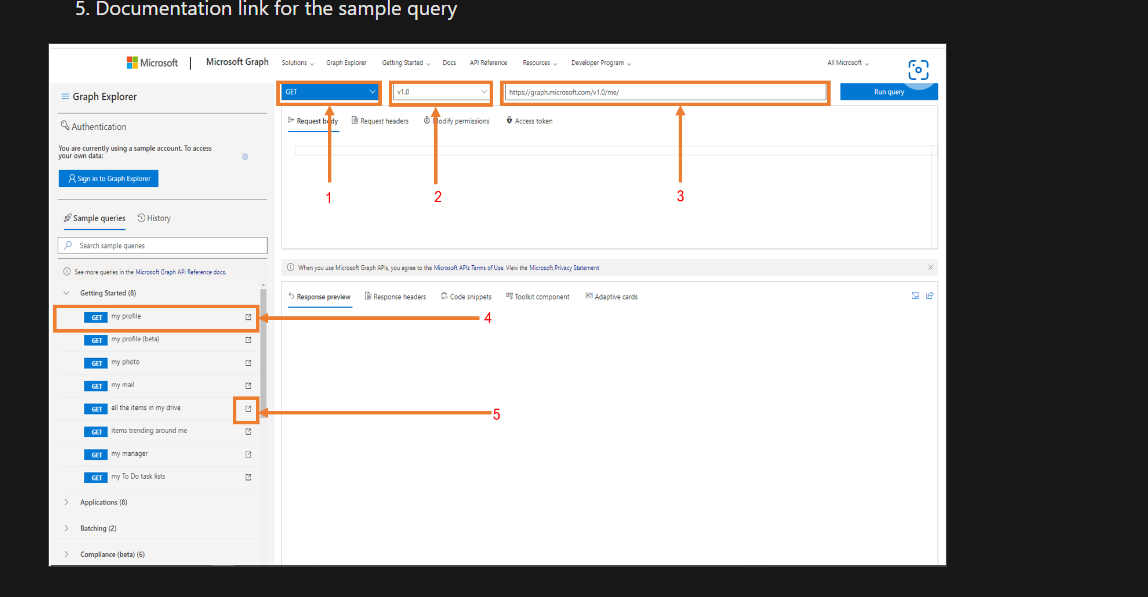
Task: Select the my profile (beta) sample query
Action: [158, 340]
